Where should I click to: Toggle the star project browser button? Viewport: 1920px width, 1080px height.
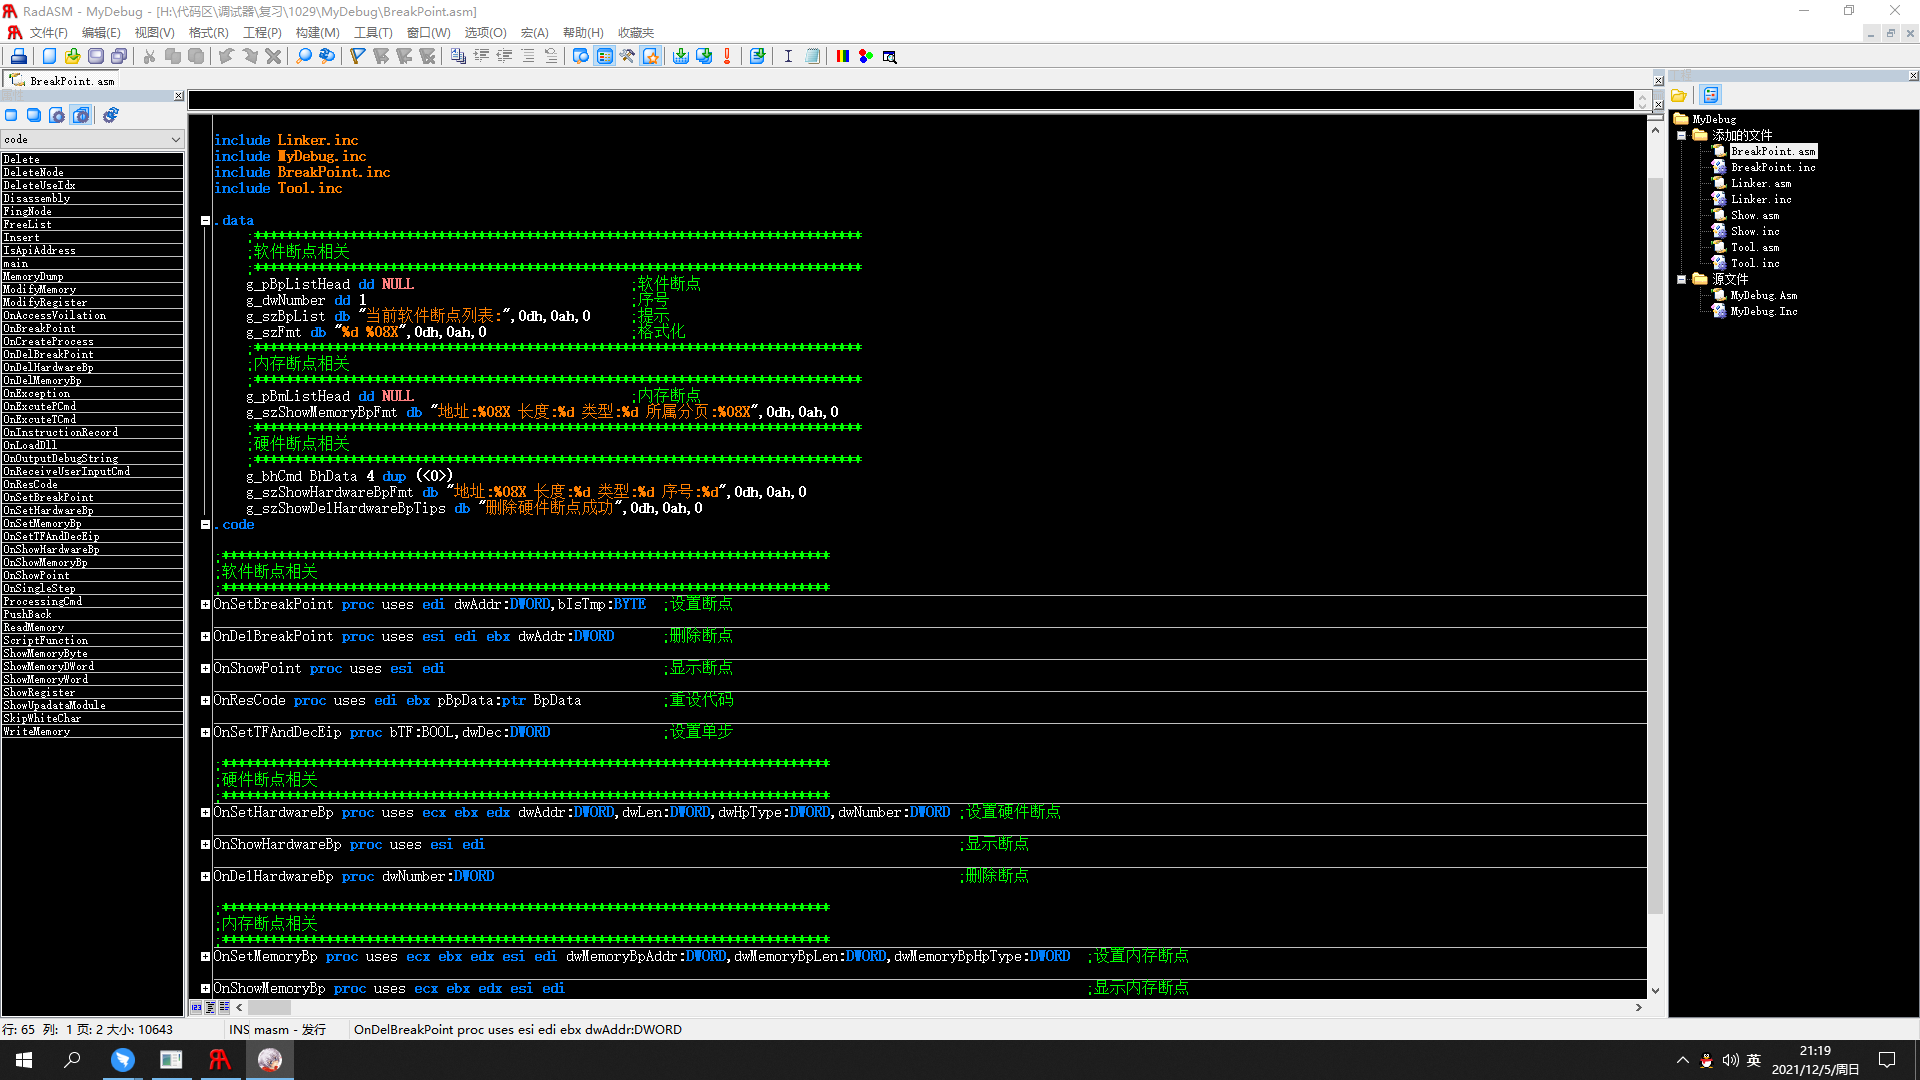click(651, 56)
